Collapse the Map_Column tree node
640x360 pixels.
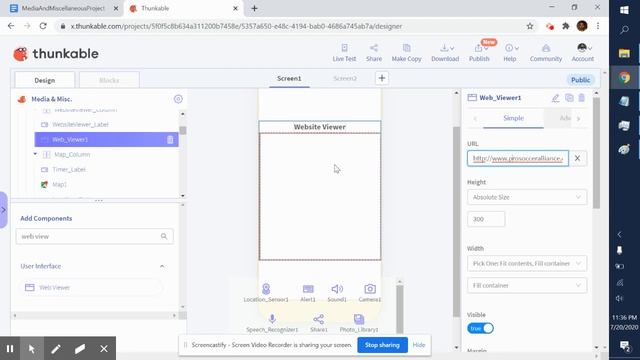(x=36, y=154)
